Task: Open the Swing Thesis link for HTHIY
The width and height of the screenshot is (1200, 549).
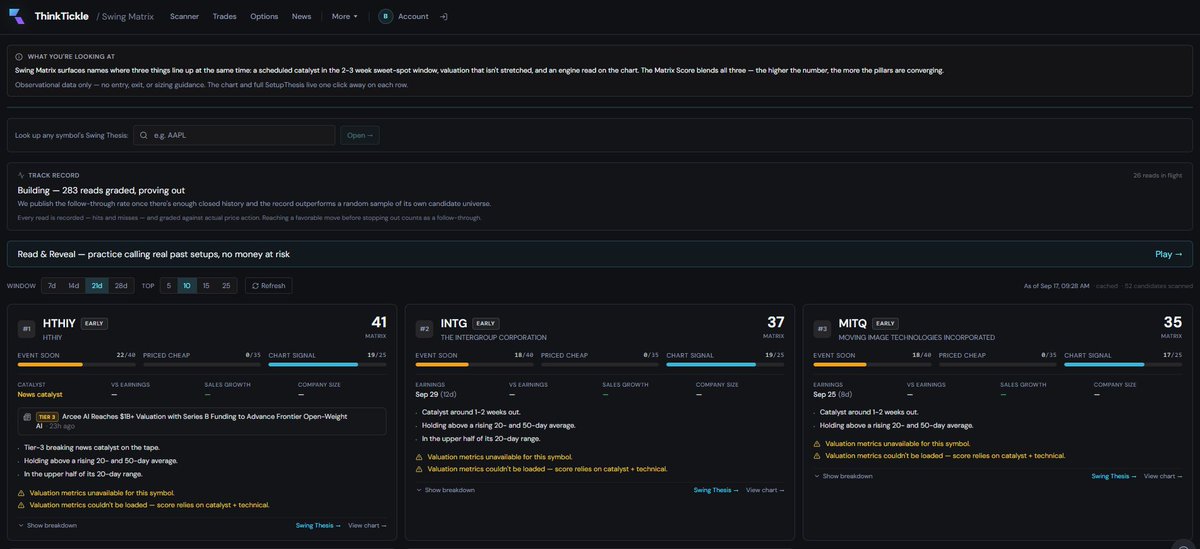Action: [318, 525]
